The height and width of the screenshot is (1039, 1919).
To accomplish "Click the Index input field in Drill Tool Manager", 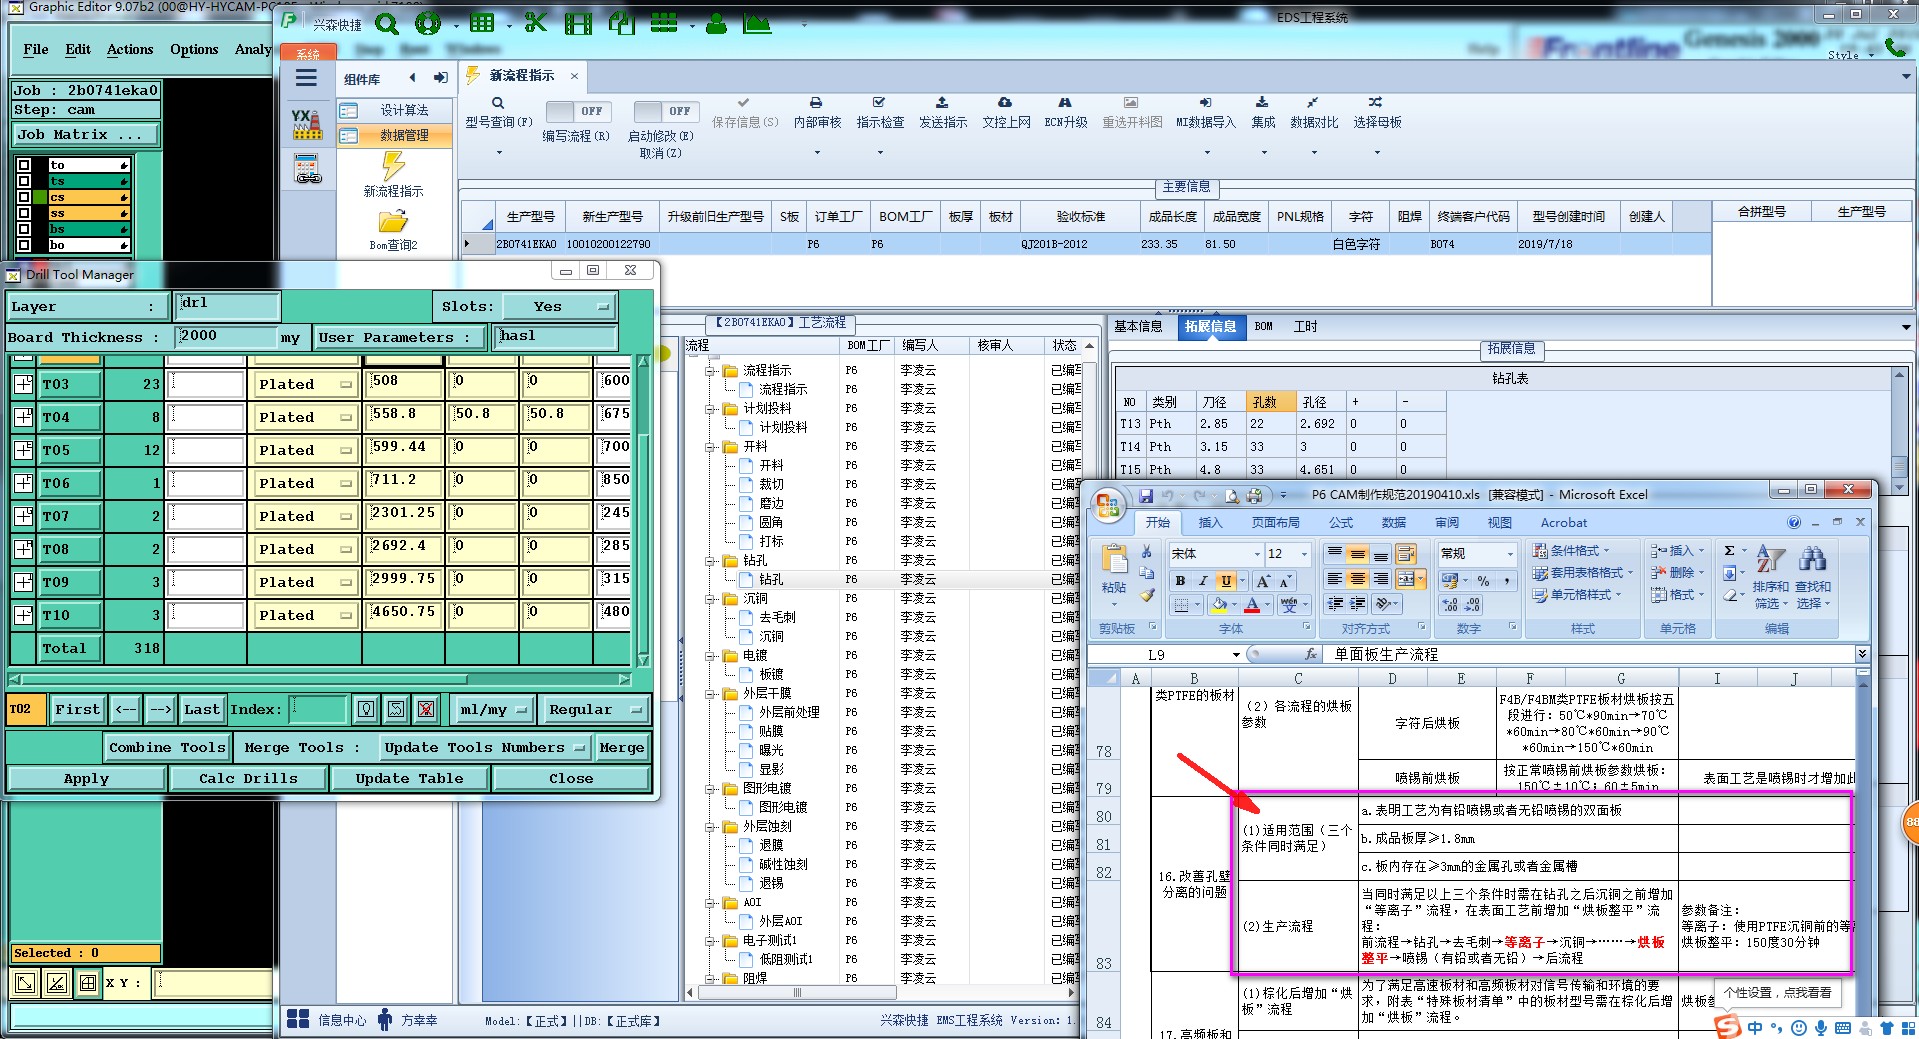I will 318,709.
